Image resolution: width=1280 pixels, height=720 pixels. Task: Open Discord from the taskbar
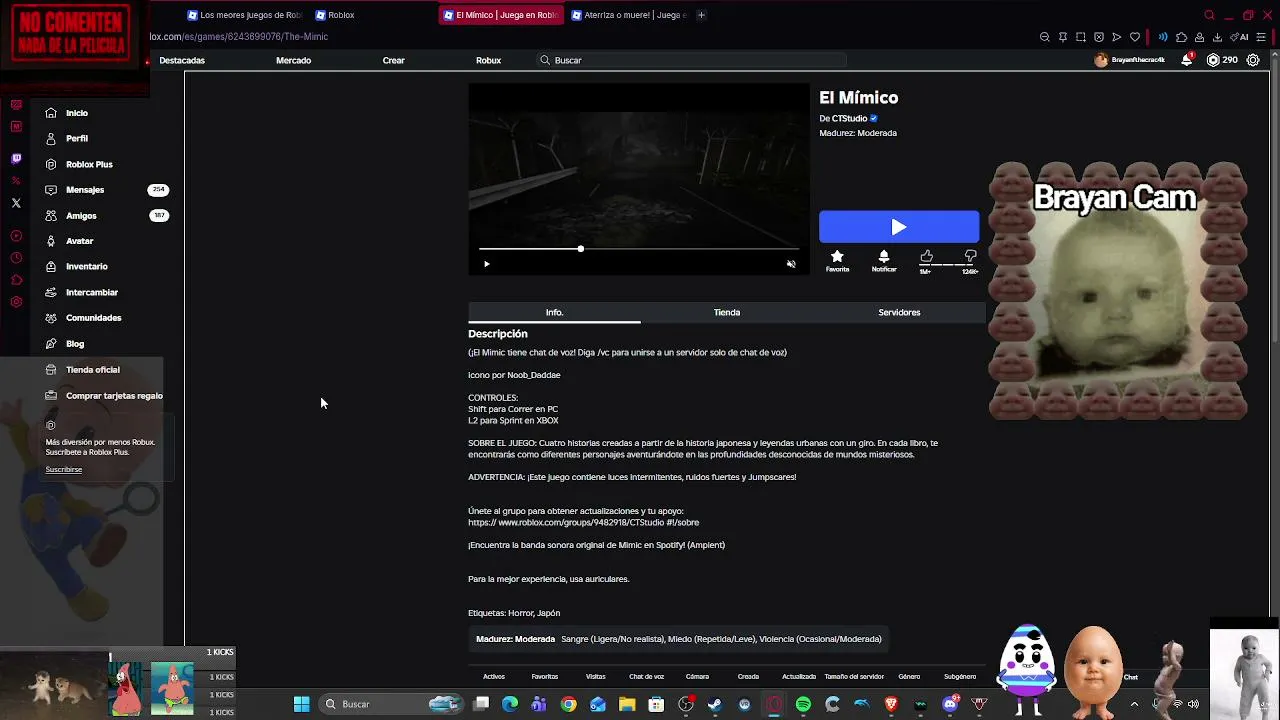(x=950, y=704)
